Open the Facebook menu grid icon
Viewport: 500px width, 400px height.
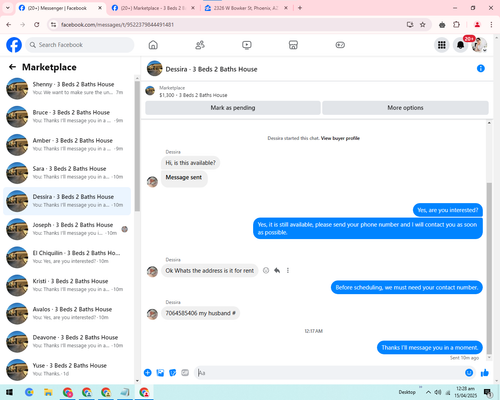[442, 45]
